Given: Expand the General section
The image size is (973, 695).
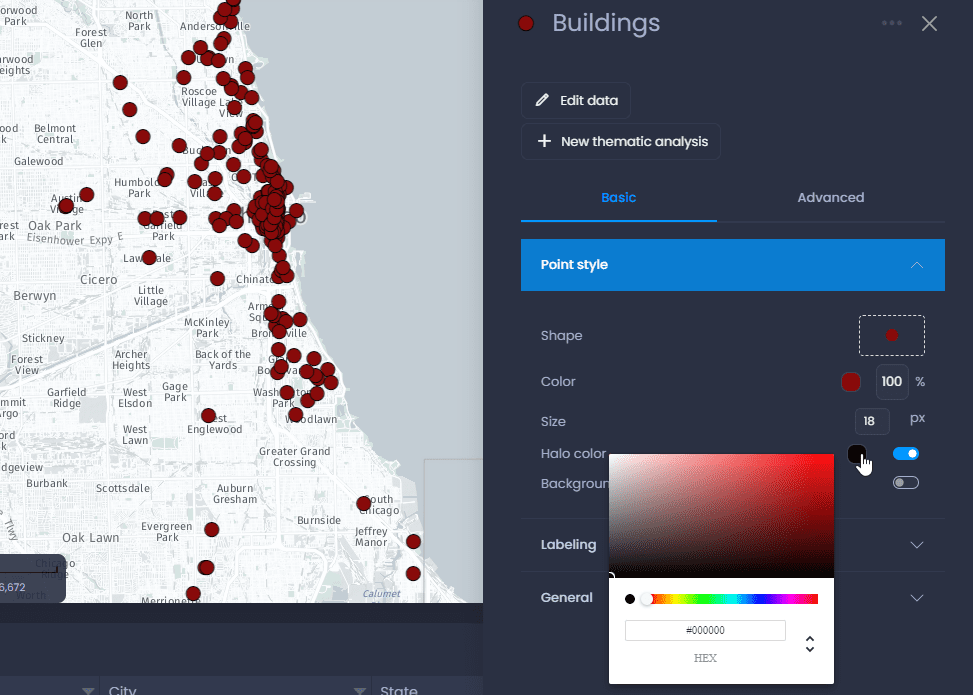Looking at the screenshot, I should 733,598.
